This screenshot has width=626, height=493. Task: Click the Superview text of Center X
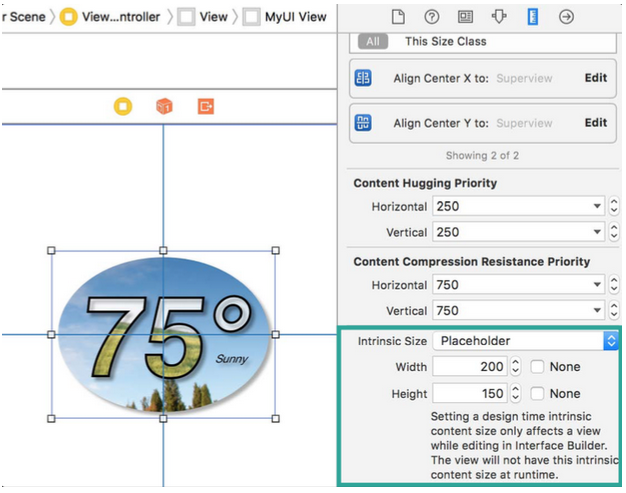[524, 78]
